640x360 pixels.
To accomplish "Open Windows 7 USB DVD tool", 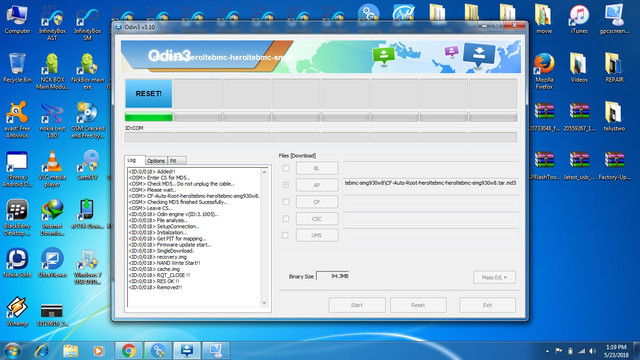I will [87, 267].
